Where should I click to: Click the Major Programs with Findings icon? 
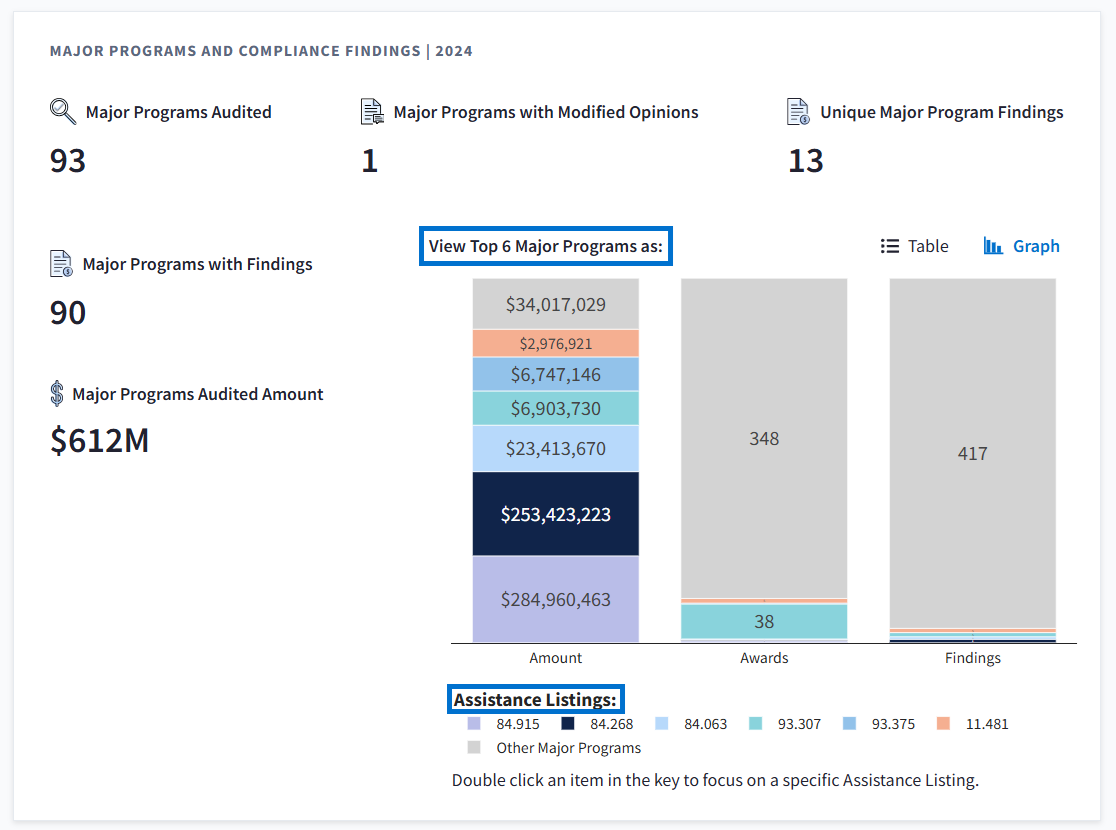[x=61, y=264]
